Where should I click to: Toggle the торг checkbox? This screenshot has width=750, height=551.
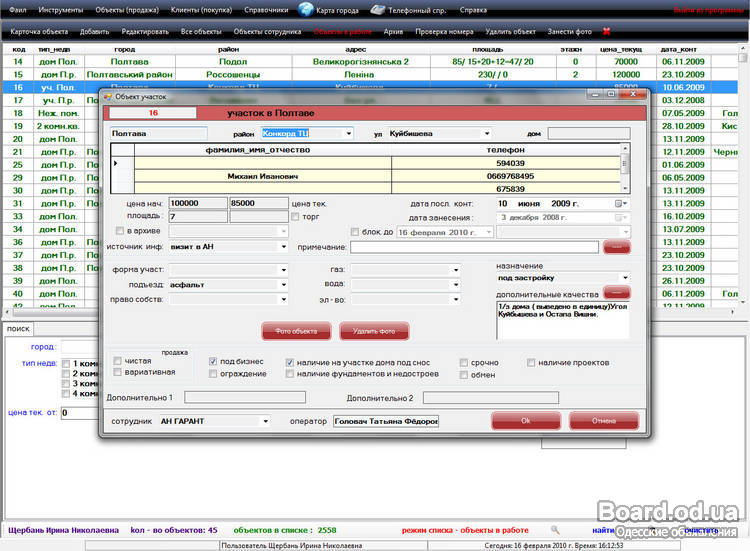tap(295, 216)
